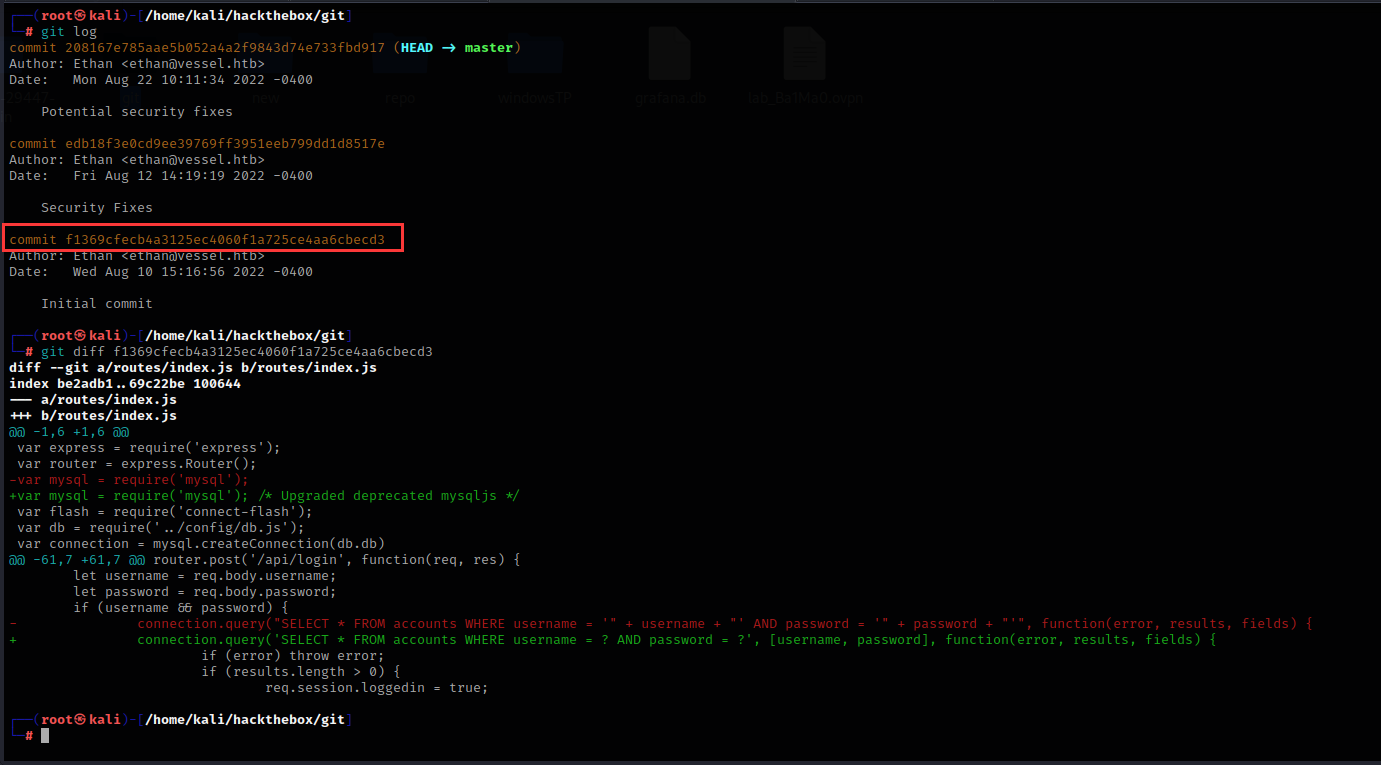The height and width of the screenshot is (765, 1381).
Task: Click hunk header with router.post('/api/login'
Action: tap(265, 560)
